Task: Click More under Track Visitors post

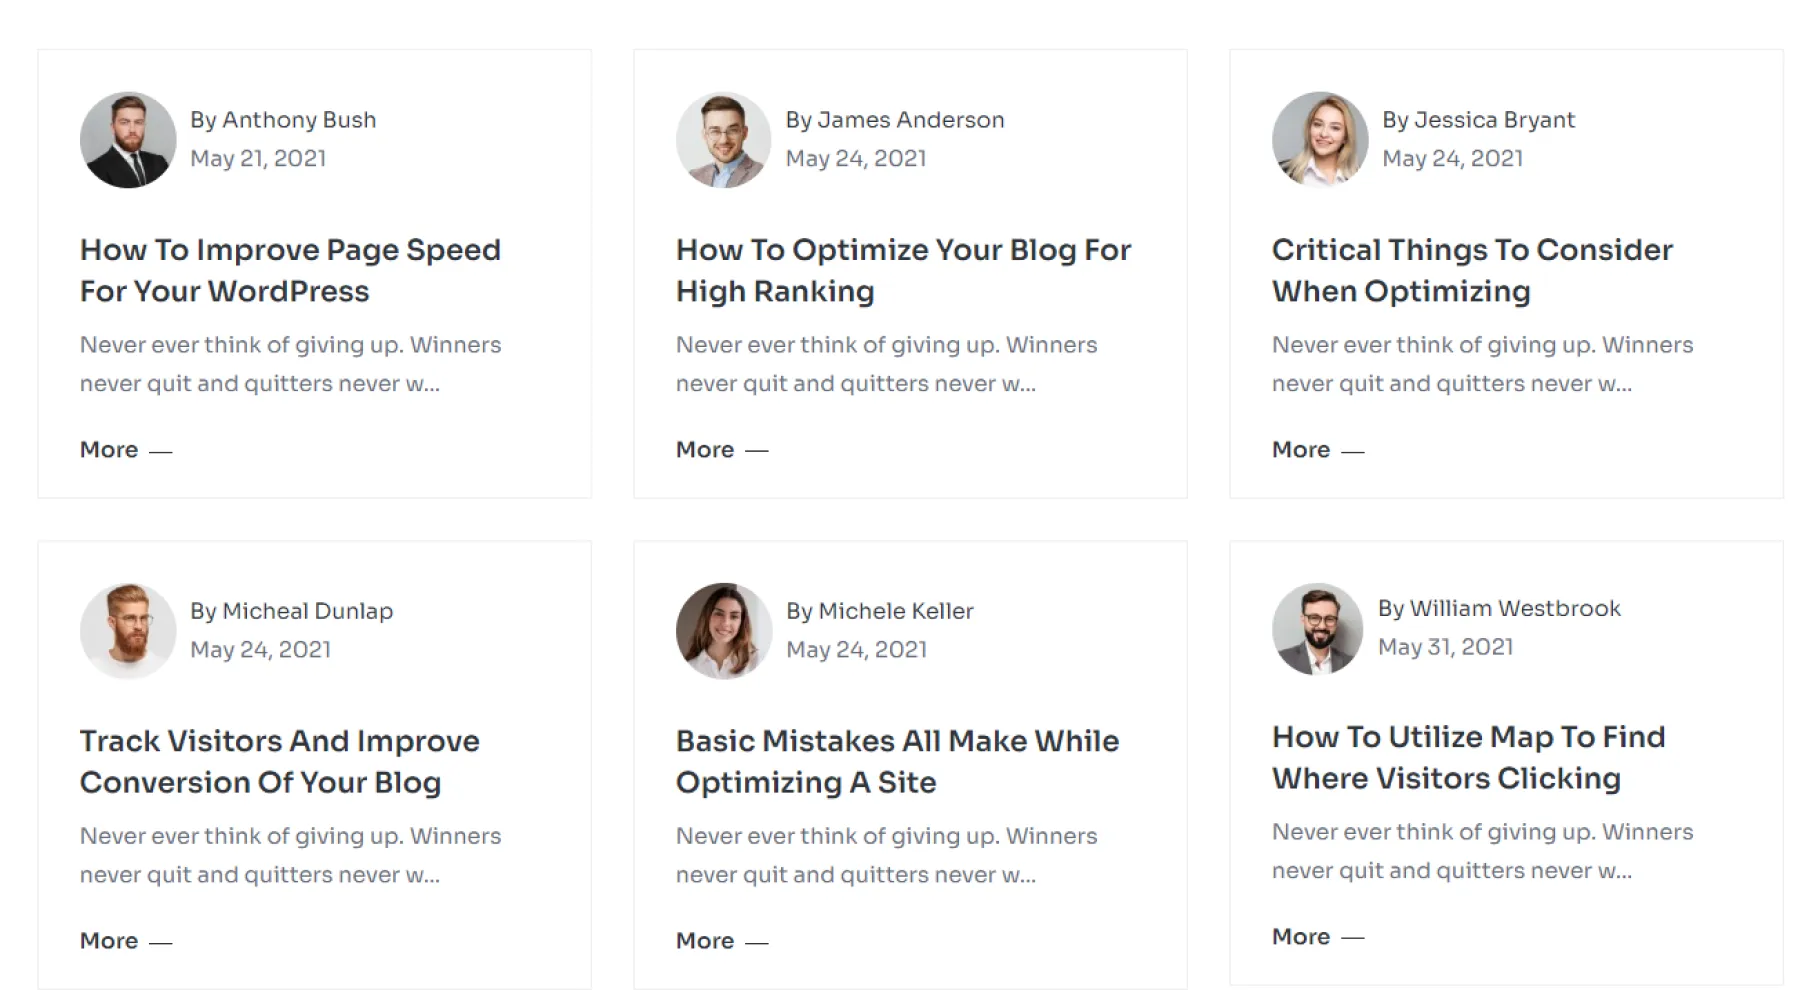Action: point(126,941)
